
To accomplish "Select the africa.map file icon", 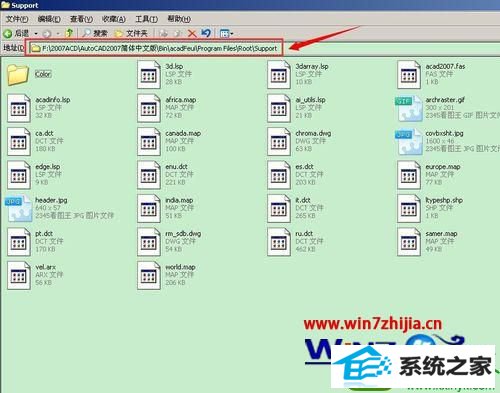I will tap(149, 108).
